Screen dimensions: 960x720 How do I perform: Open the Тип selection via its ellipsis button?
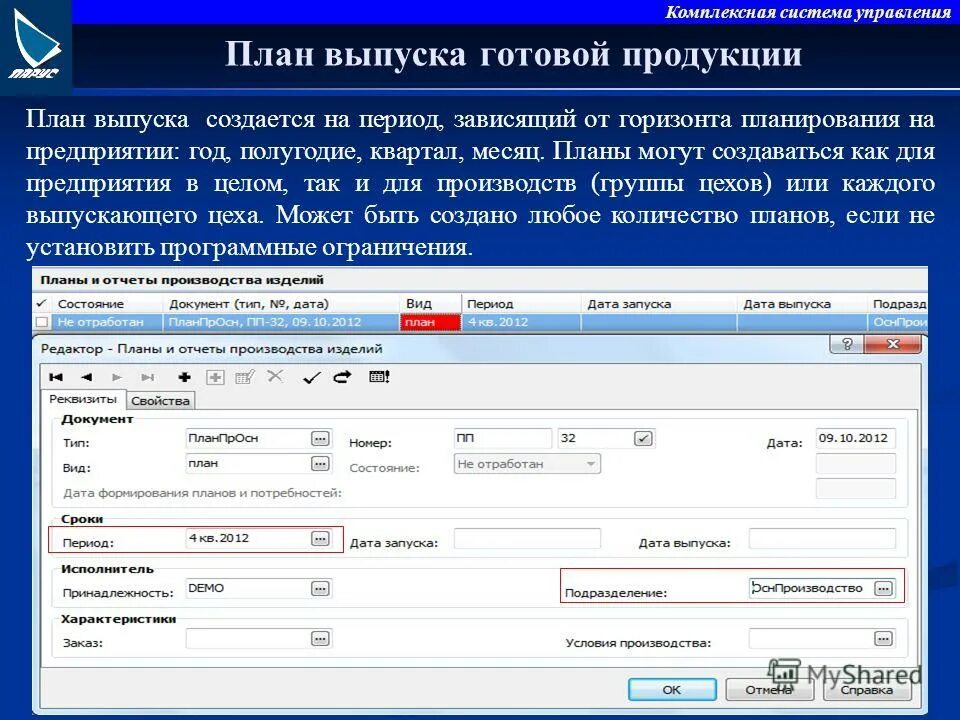318,438
